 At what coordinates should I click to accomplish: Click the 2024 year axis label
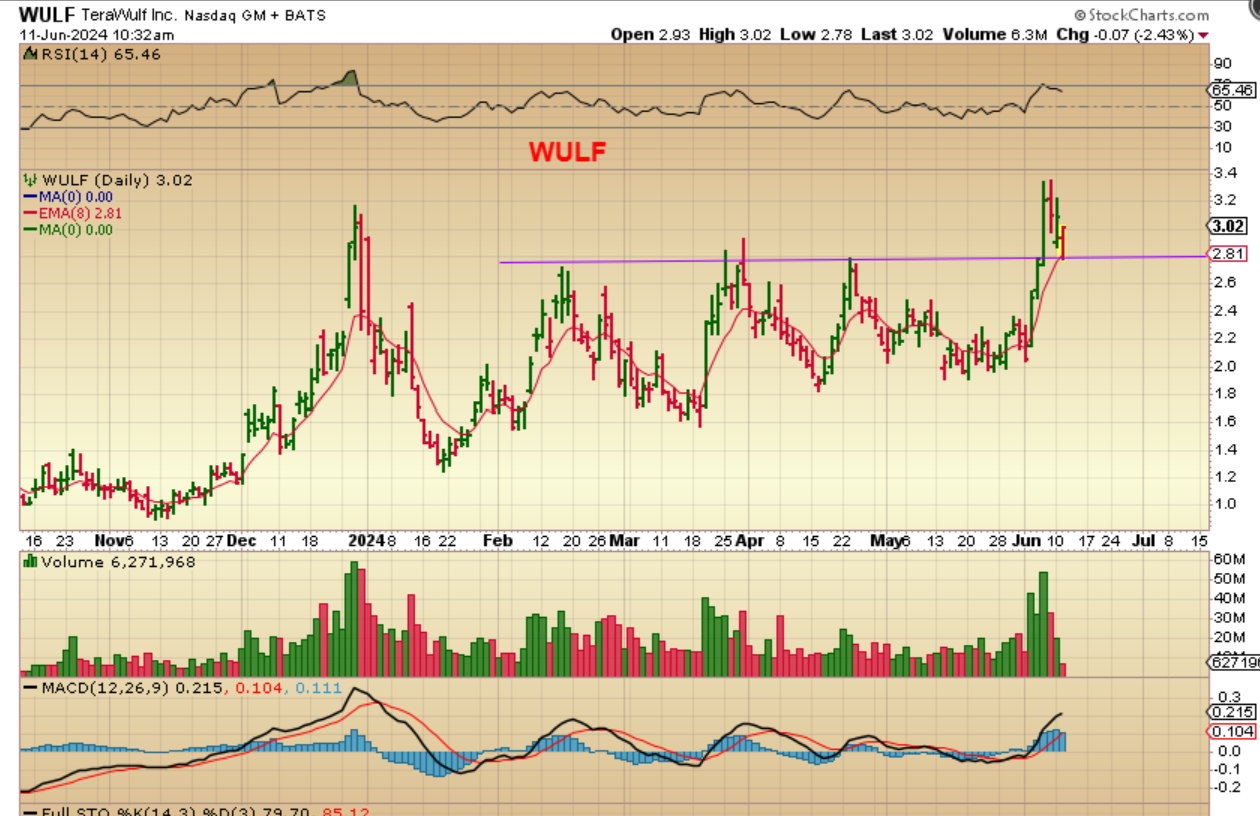pyautogui.click(x=366, y=540)
